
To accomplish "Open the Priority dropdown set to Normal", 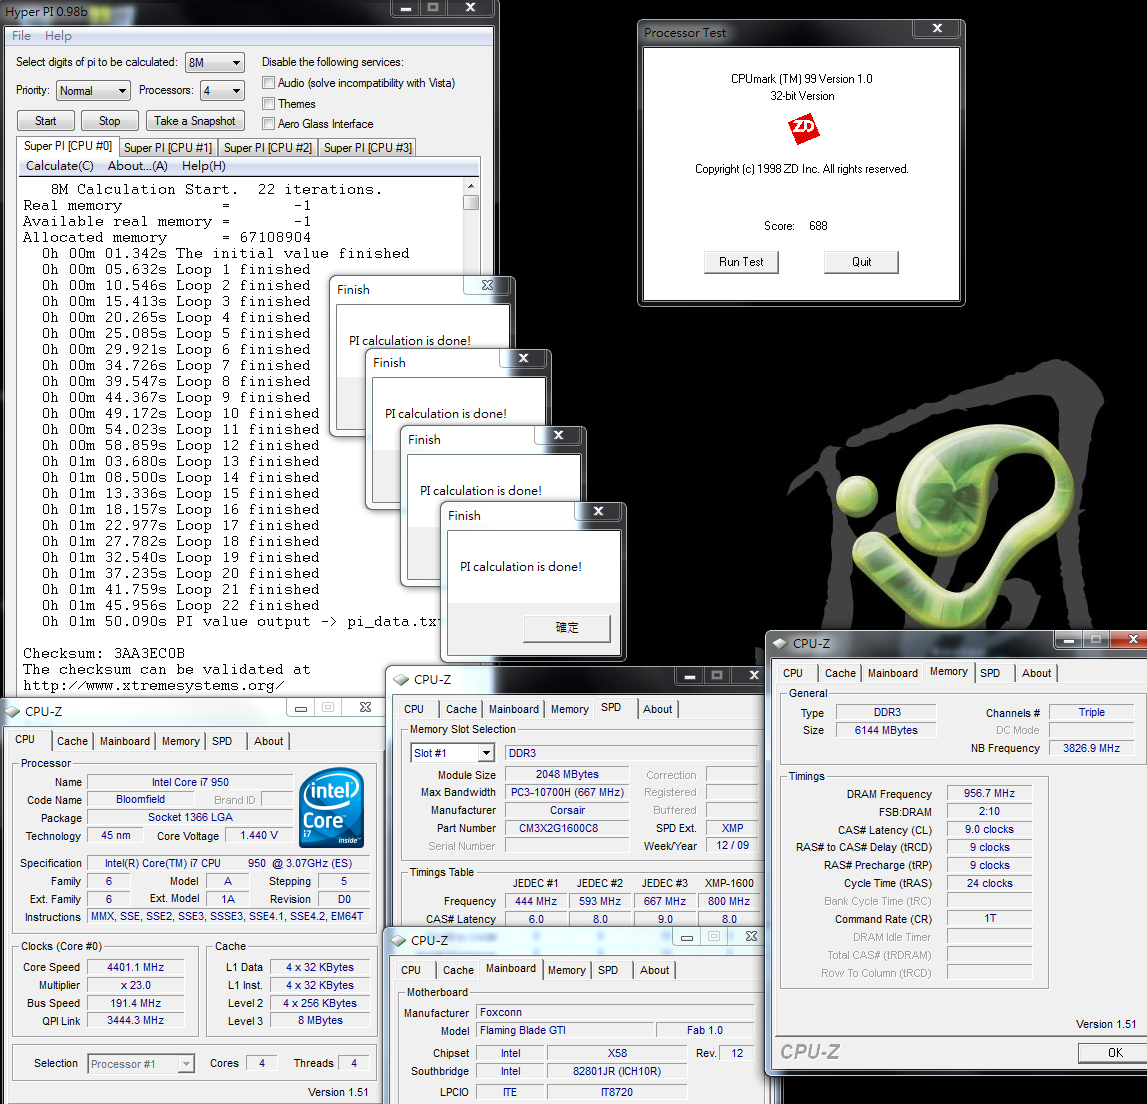I will 93,91.
